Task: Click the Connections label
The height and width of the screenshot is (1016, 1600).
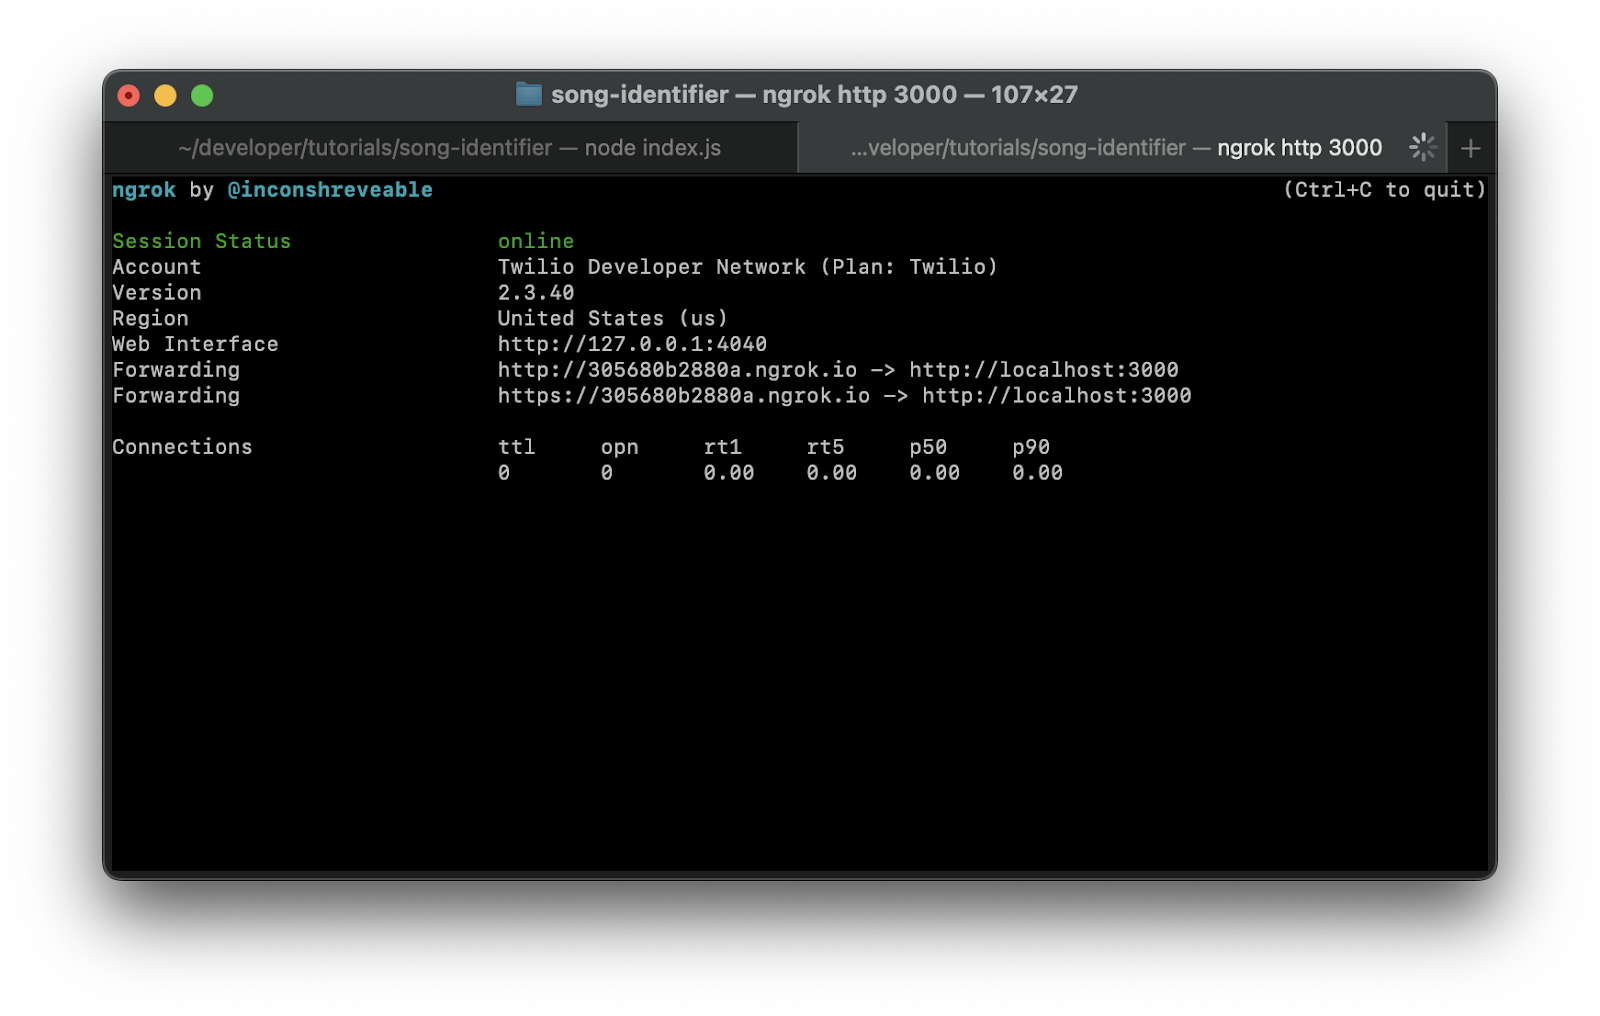Action: (182, 447)
